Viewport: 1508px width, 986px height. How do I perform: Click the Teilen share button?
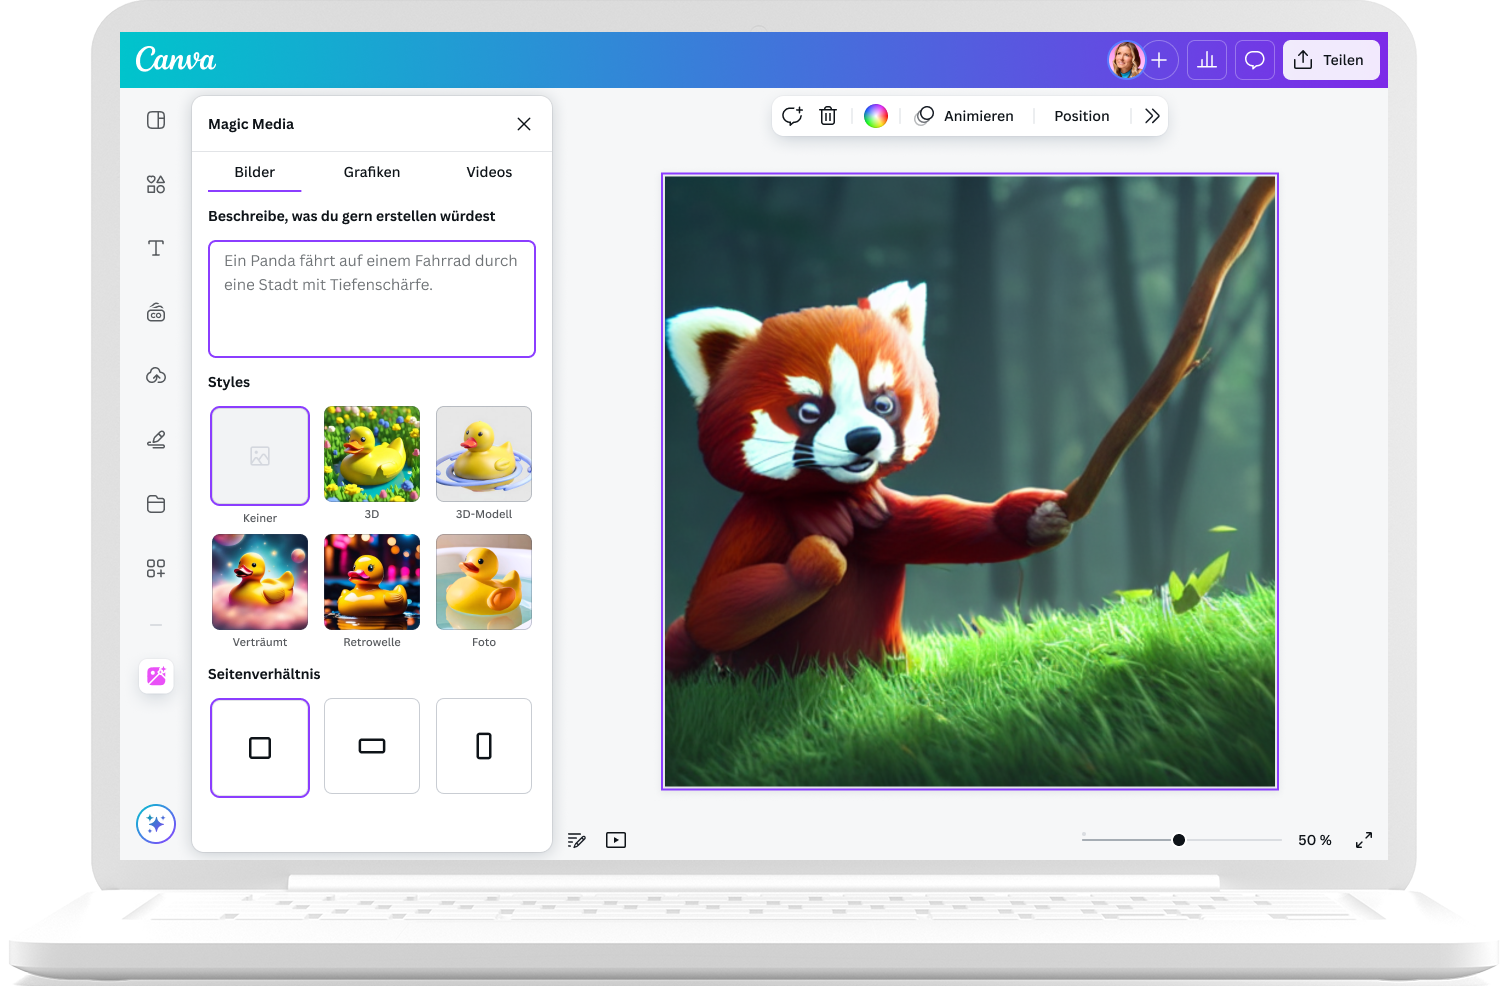(x=1331, y=60)
